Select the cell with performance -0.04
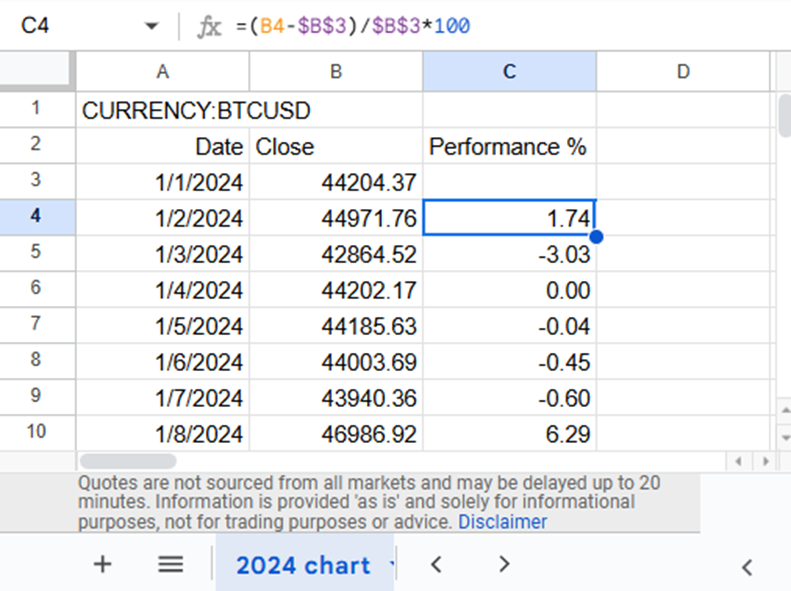The width and height of the screenshot is (791, 591). 510,326
